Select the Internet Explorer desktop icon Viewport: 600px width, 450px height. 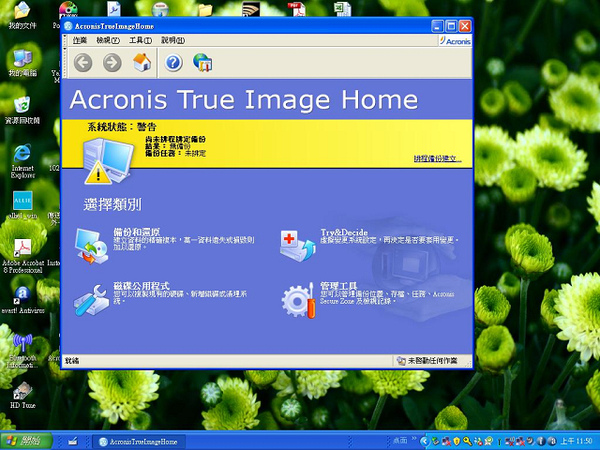[22, 161]
